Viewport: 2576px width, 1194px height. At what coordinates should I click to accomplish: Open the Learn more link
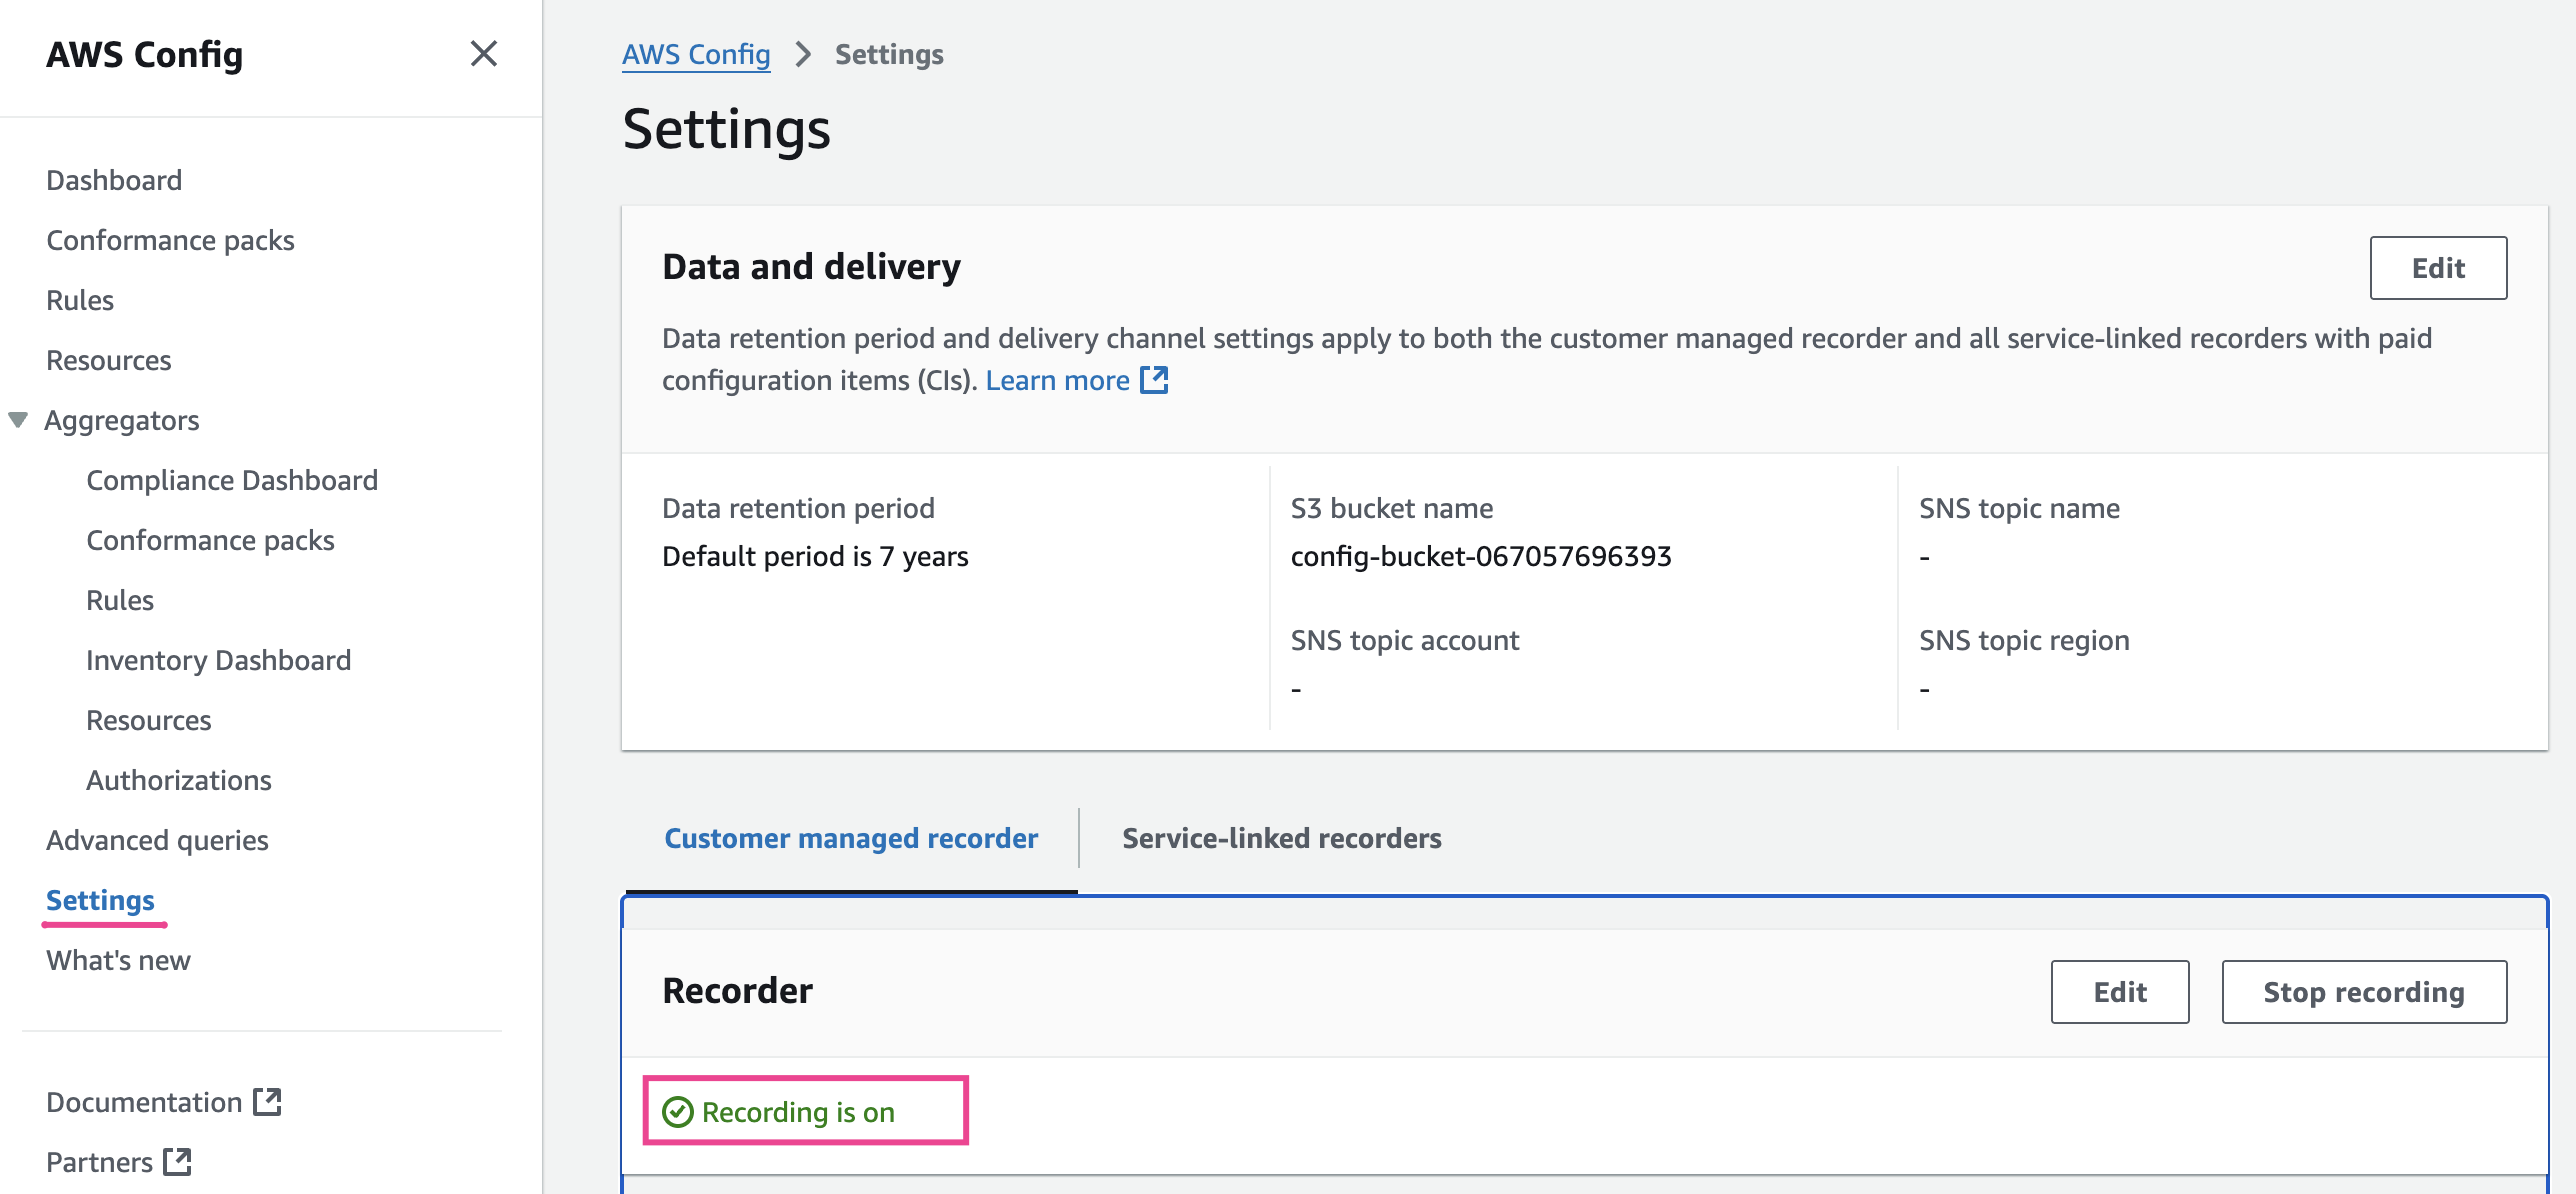[1057, 380]
